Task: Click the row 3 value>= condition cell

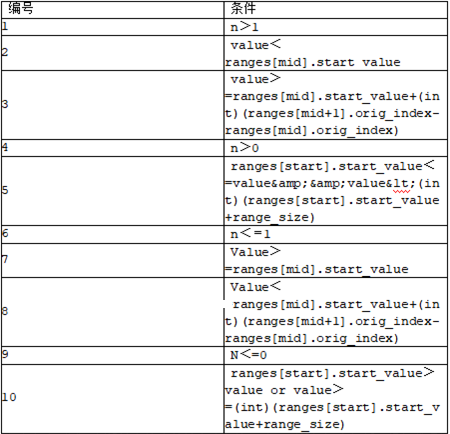Action: coord(336,105)
